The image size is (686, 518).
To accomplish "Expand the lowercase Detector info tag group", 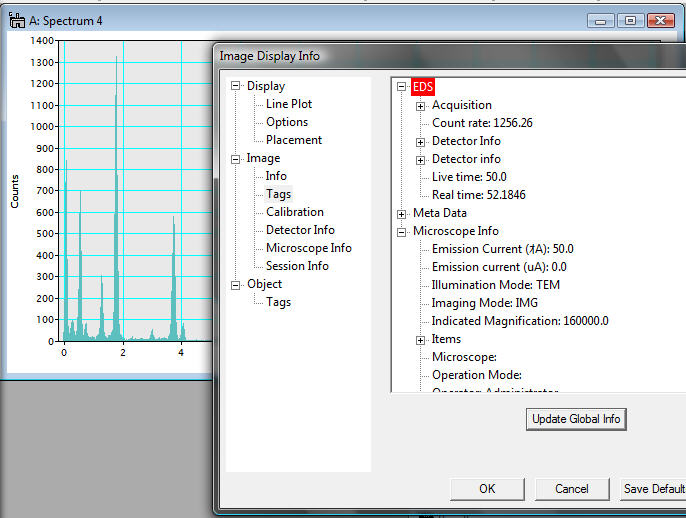I will (420, 160).
